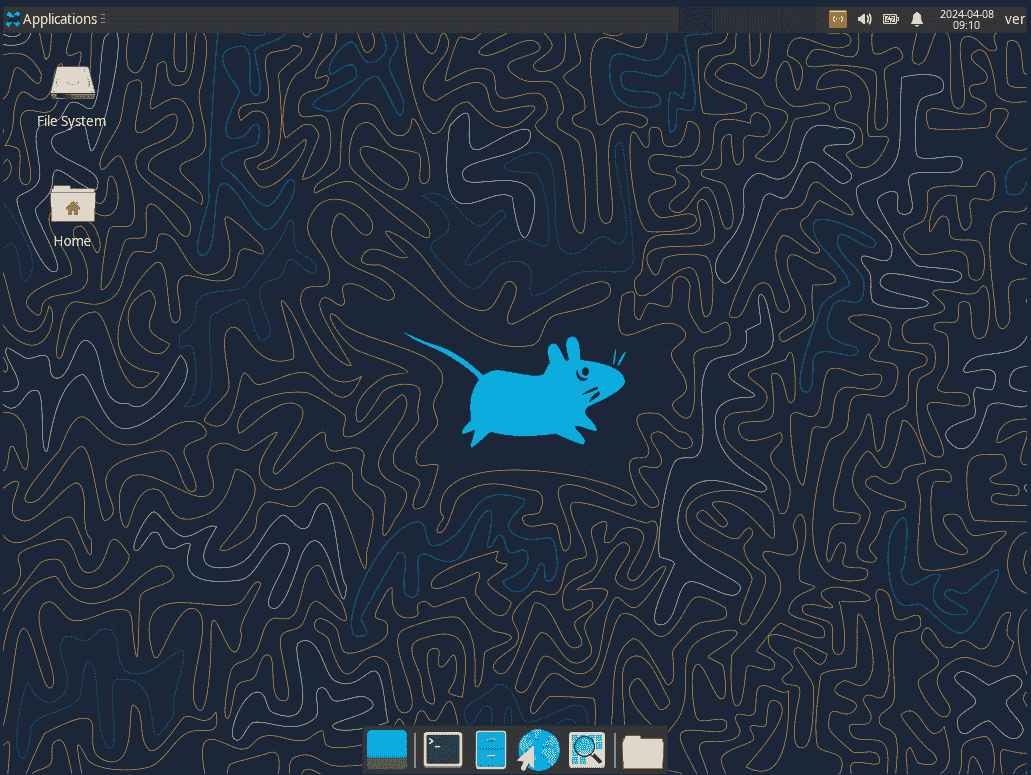Click the 'ver' user menu button
1031x775 pixels.
click(1015, 19)
